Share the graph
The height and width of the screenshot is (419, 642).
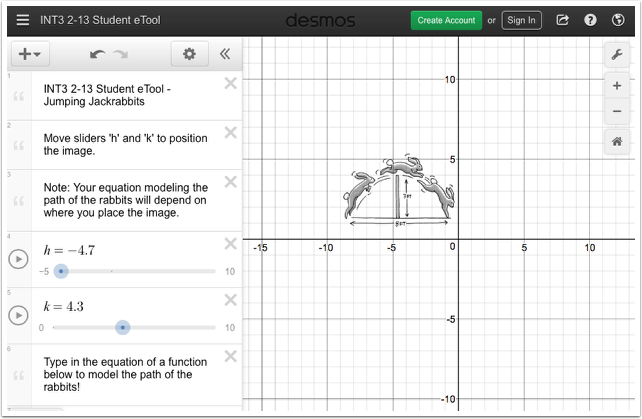coord(563,20)
